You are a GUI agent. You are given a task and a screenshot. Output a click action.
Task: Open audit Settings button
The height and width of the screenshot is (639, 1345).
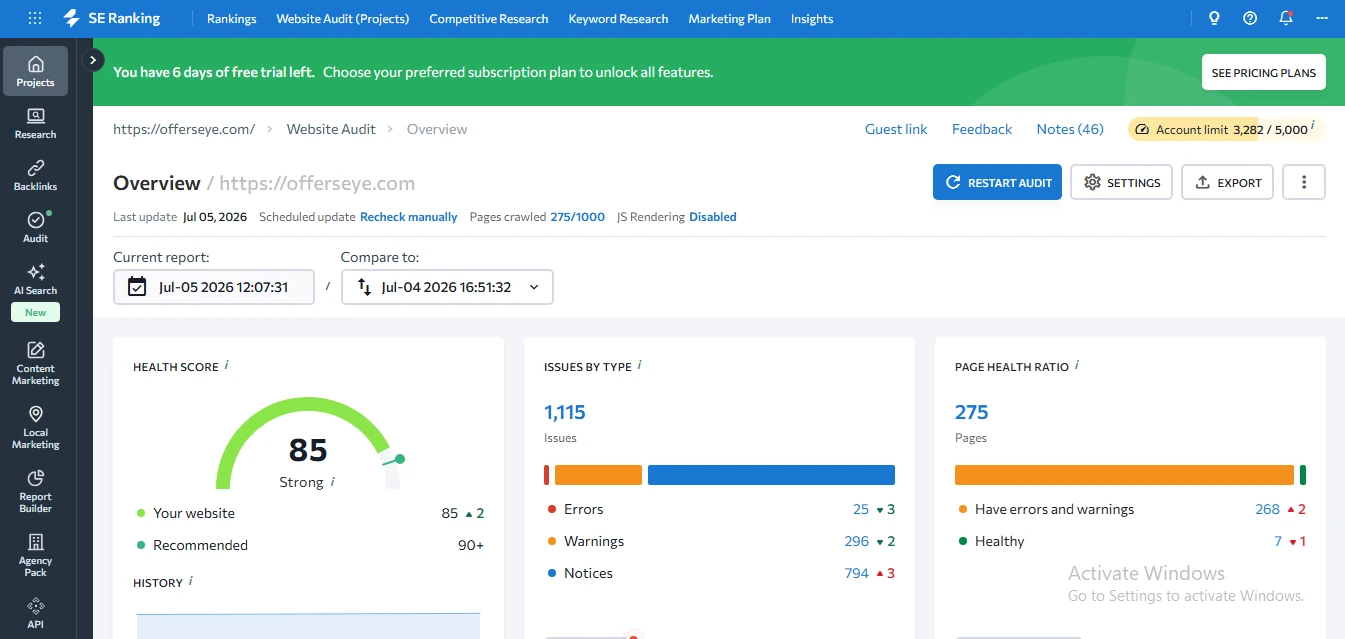1121,182
